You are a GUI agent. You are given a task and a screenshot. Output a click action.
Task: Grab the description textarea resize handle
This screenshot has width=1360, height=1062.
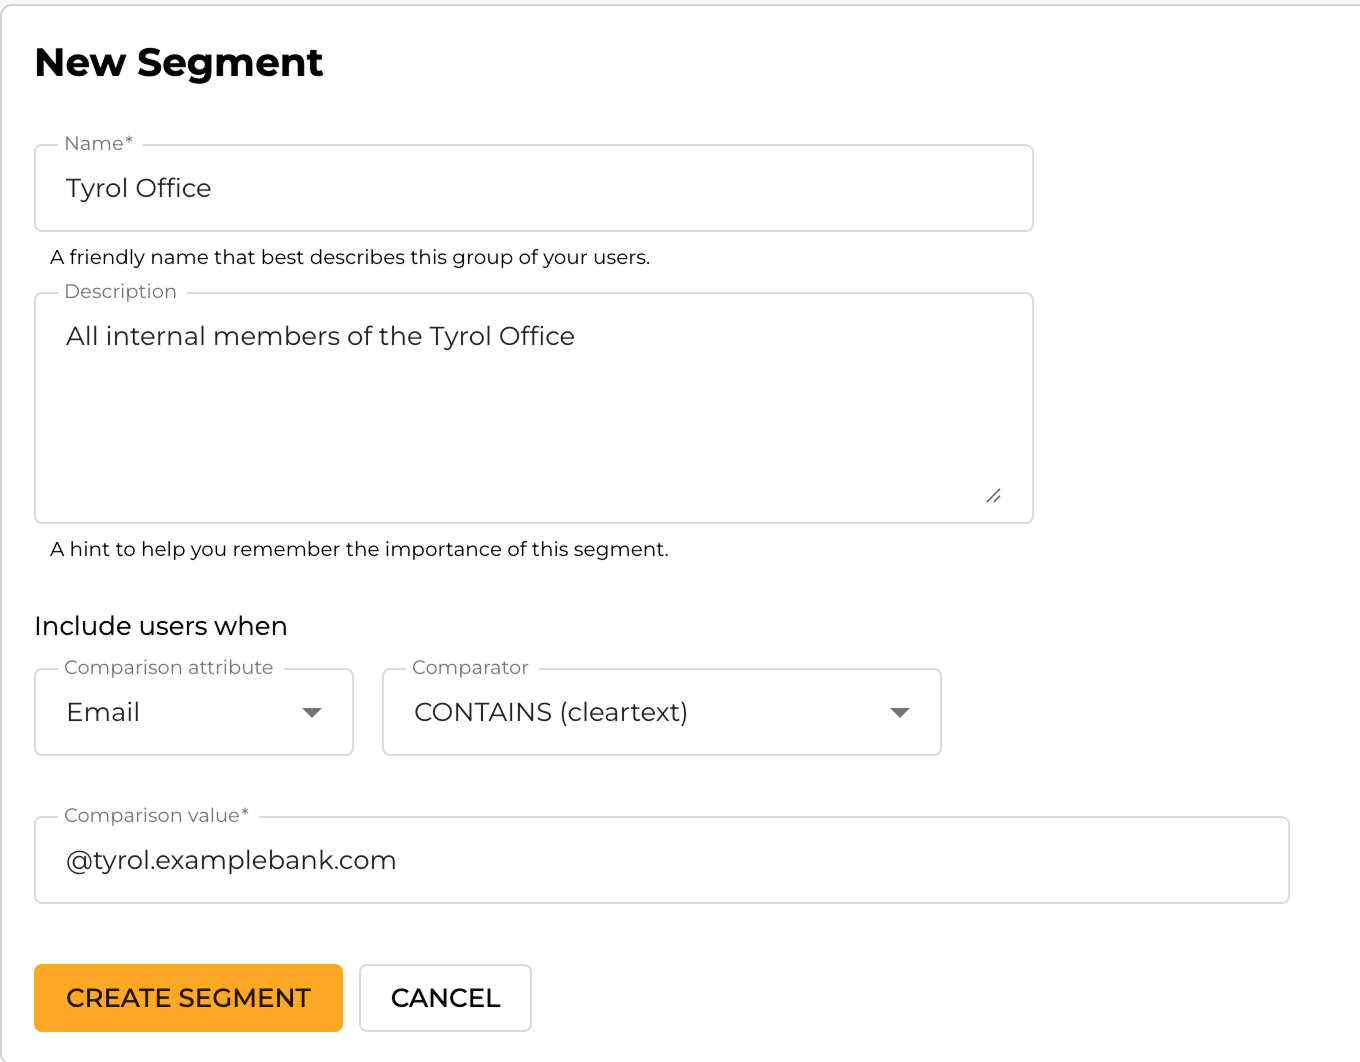coord(993,496)
